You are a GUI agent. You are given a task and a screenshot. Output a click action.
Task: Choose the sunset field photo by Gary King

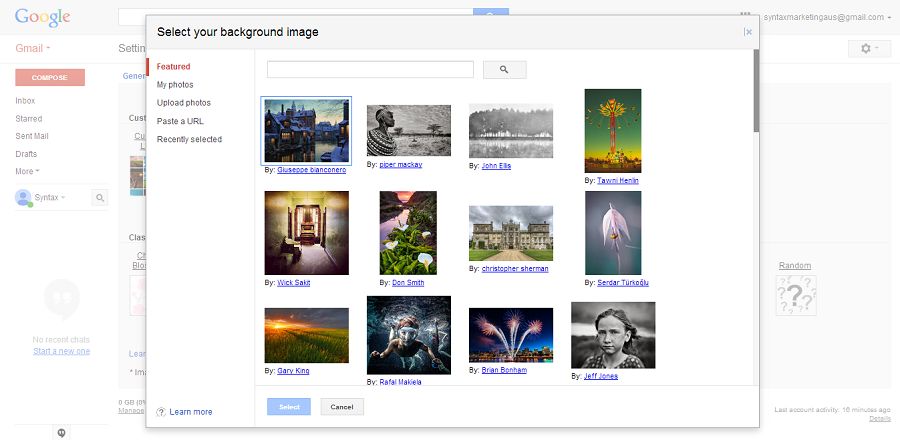click(x=307, y=336)
